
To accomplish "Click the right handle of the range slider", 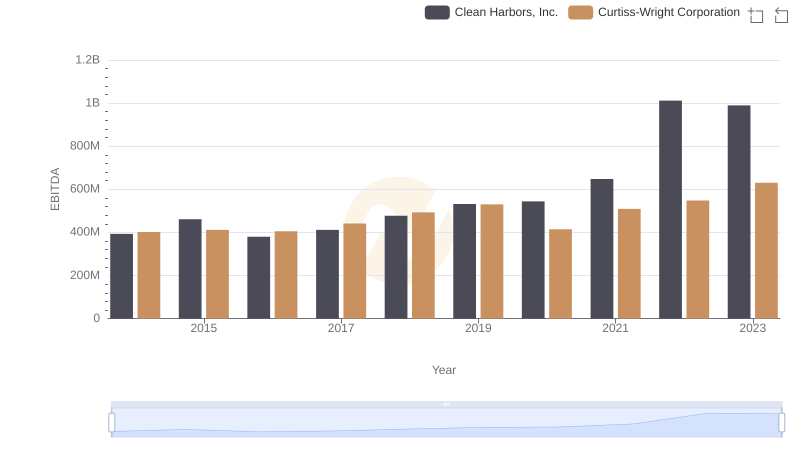I will [x=781, y=423].
